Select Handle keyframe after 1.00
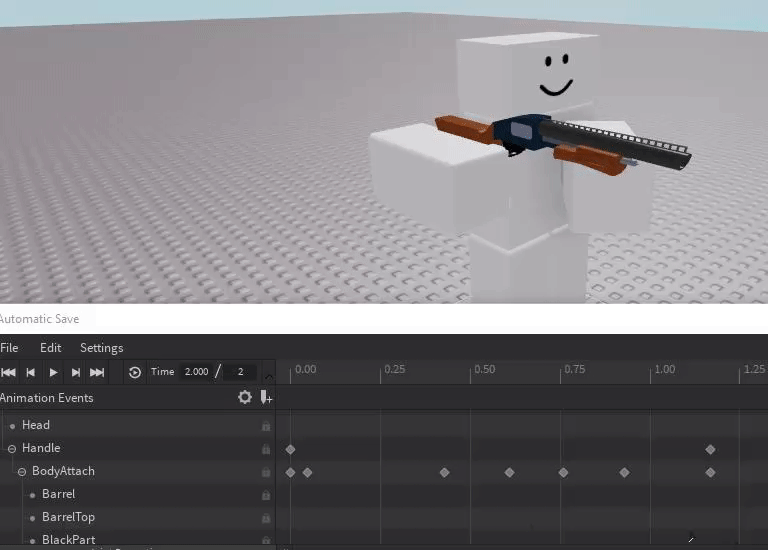This screenshot has height=550, width=768. coord(710,449)
